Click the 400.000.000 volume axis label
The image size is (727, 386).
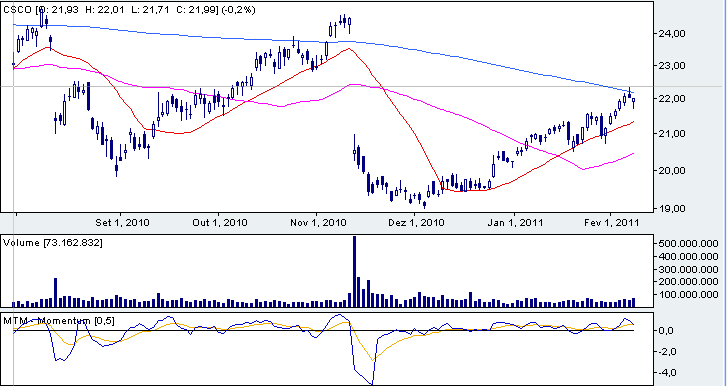[x=688, y=256]
